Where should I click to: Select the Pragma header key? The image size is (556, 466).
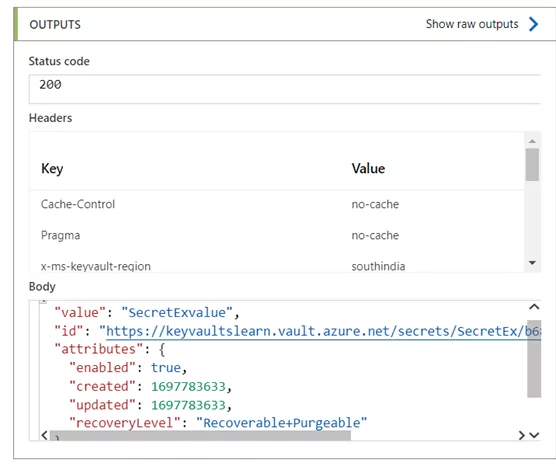[61, 235]
